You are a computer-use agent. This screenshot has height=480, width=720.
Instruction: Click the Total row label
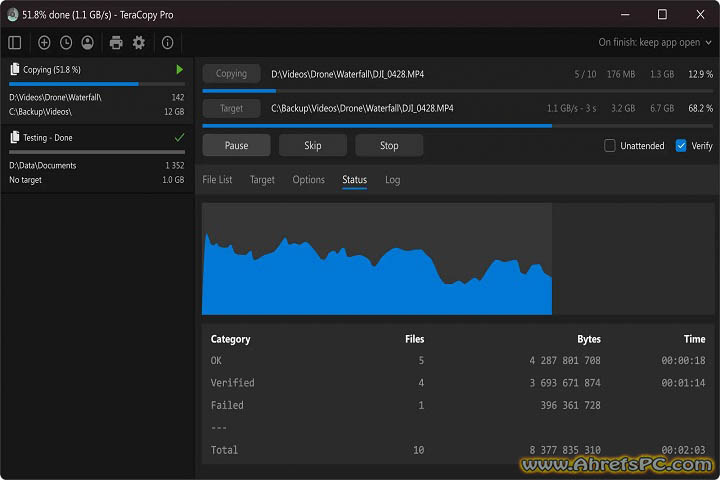click(x=224, y=450)
